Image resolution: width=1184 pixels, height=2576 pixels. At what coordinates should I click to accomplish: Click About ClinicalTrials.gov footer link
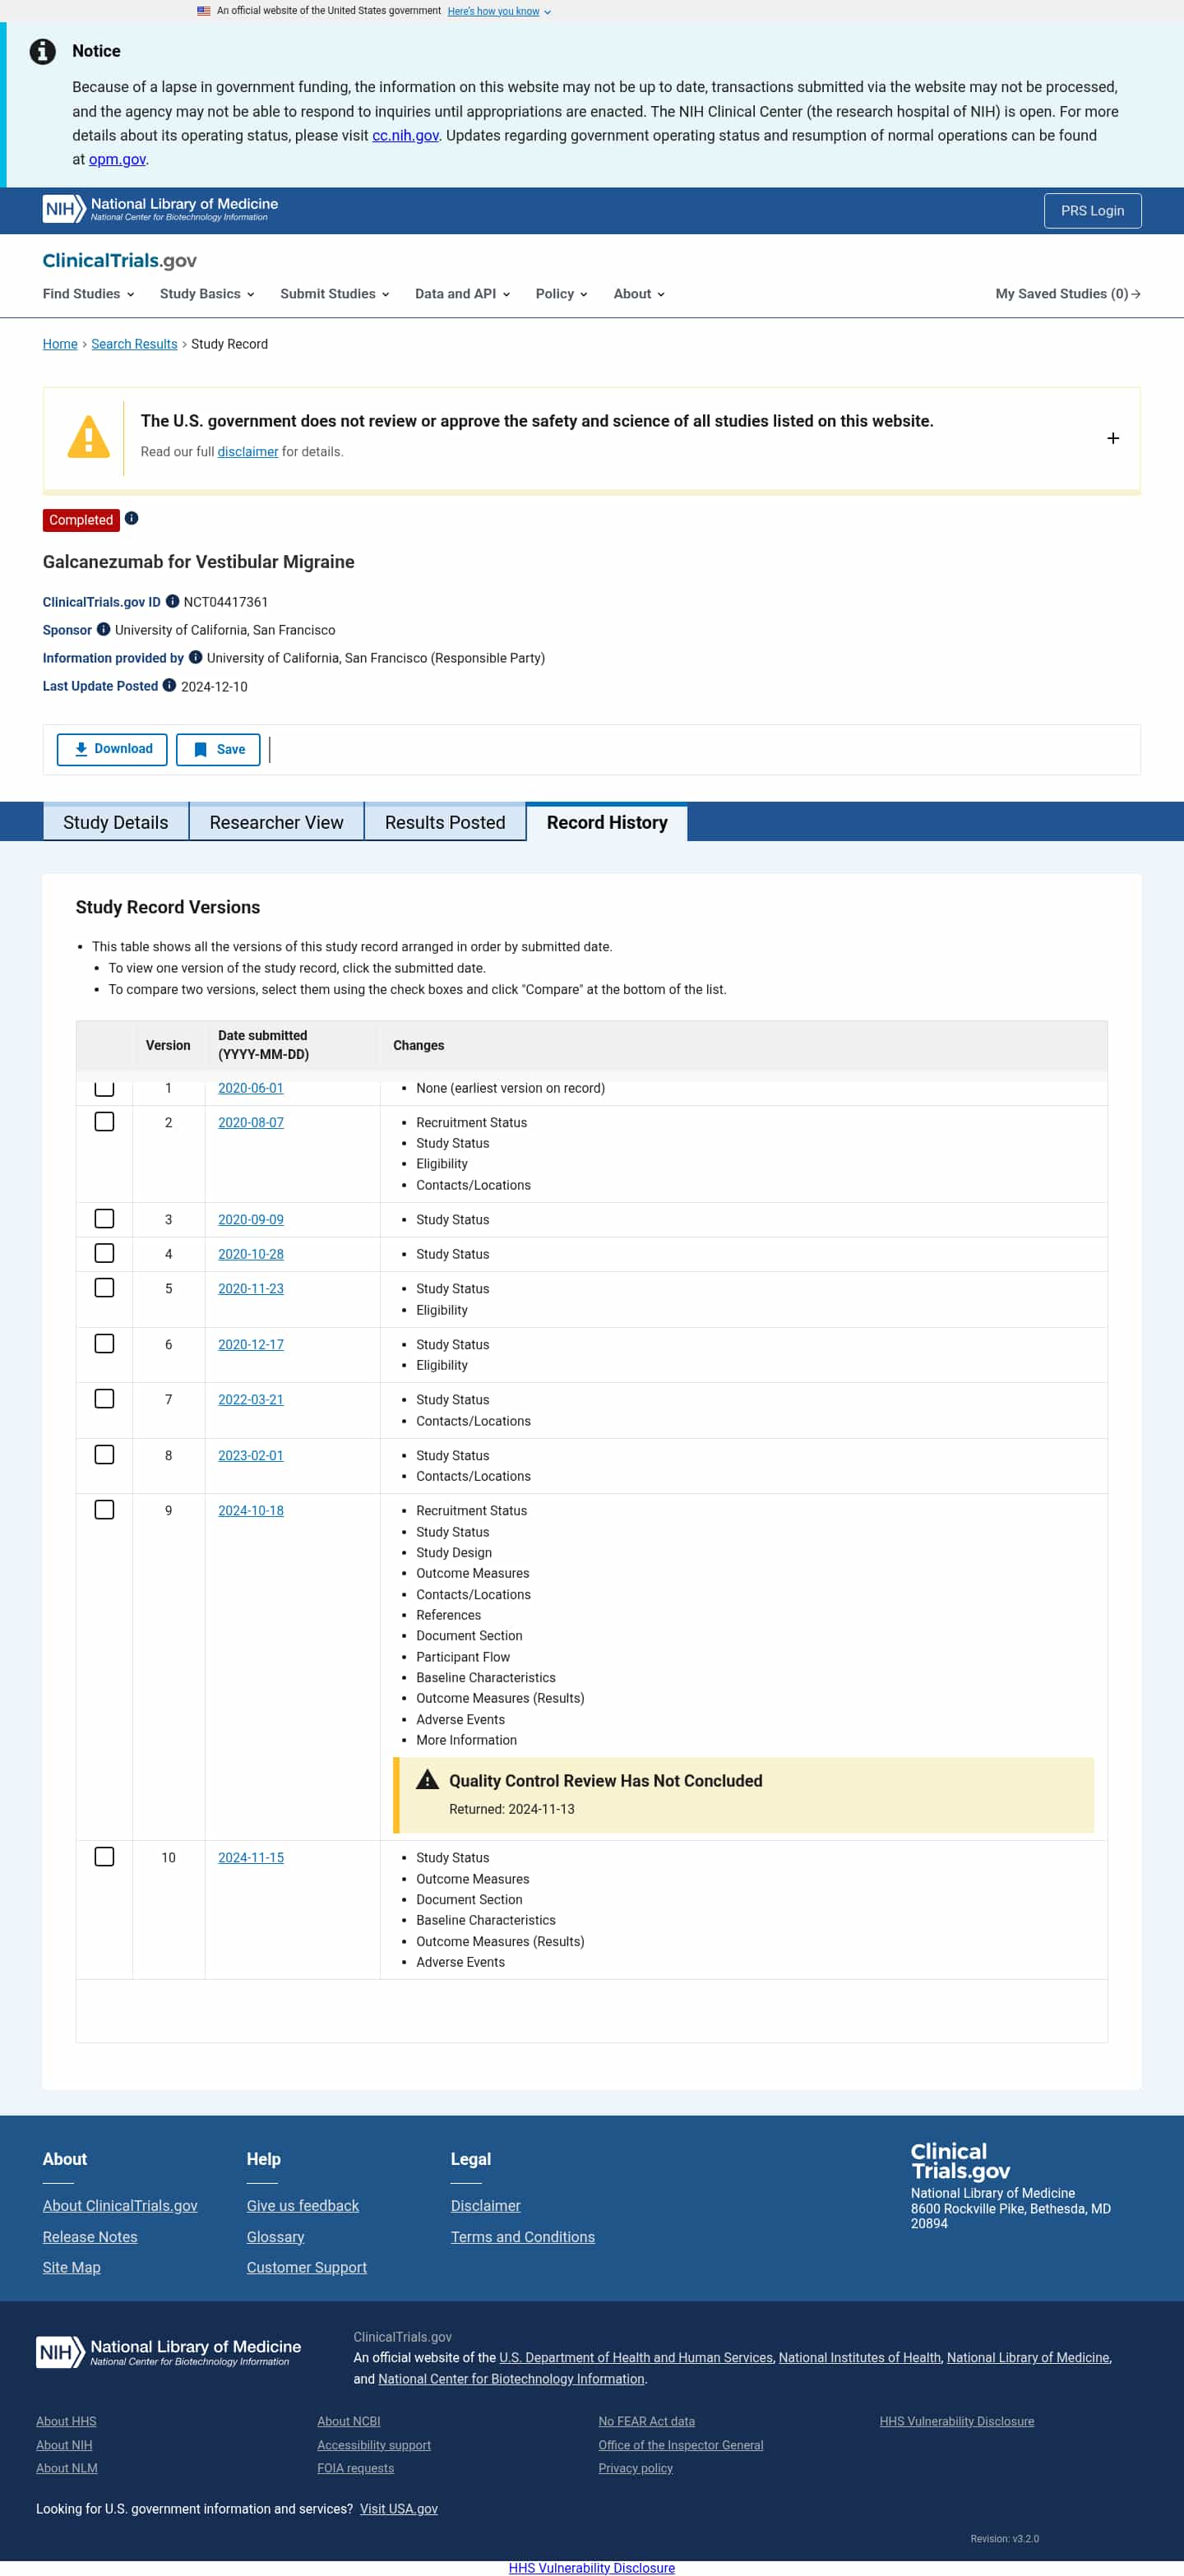click(x=120, y=2205)
